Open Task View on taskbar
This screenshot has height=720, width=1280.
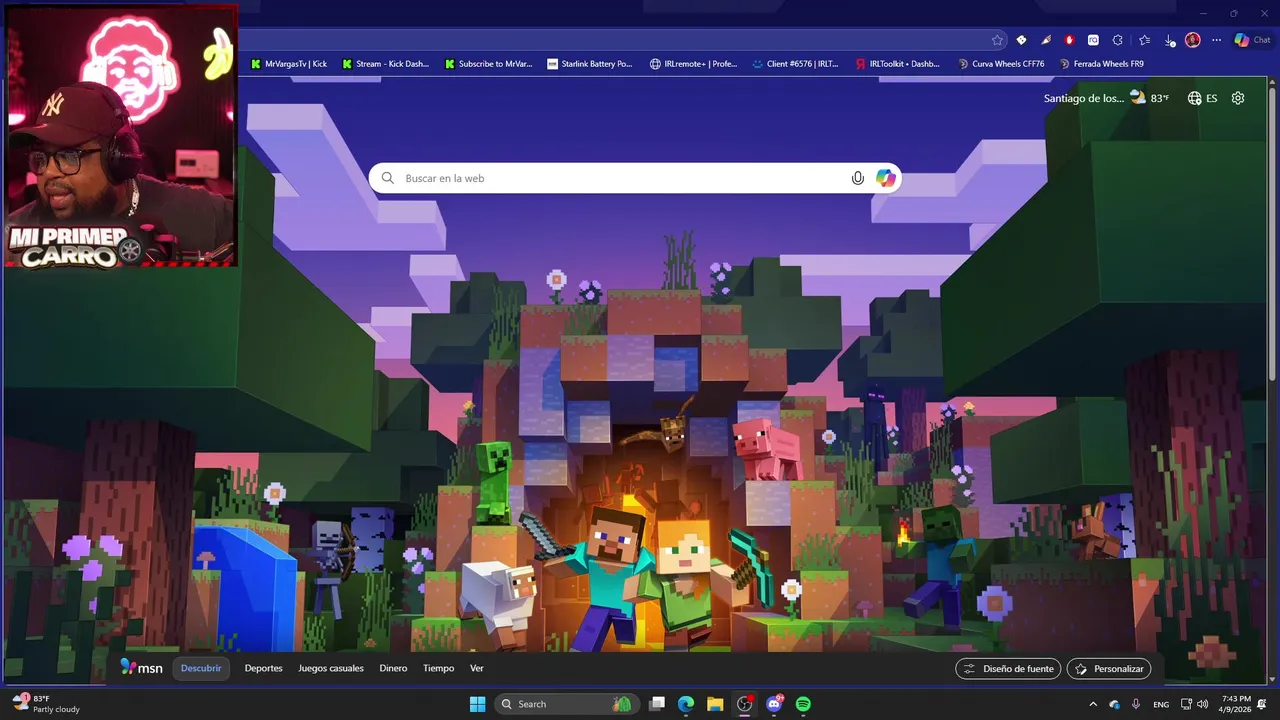[x=657, y=704]
